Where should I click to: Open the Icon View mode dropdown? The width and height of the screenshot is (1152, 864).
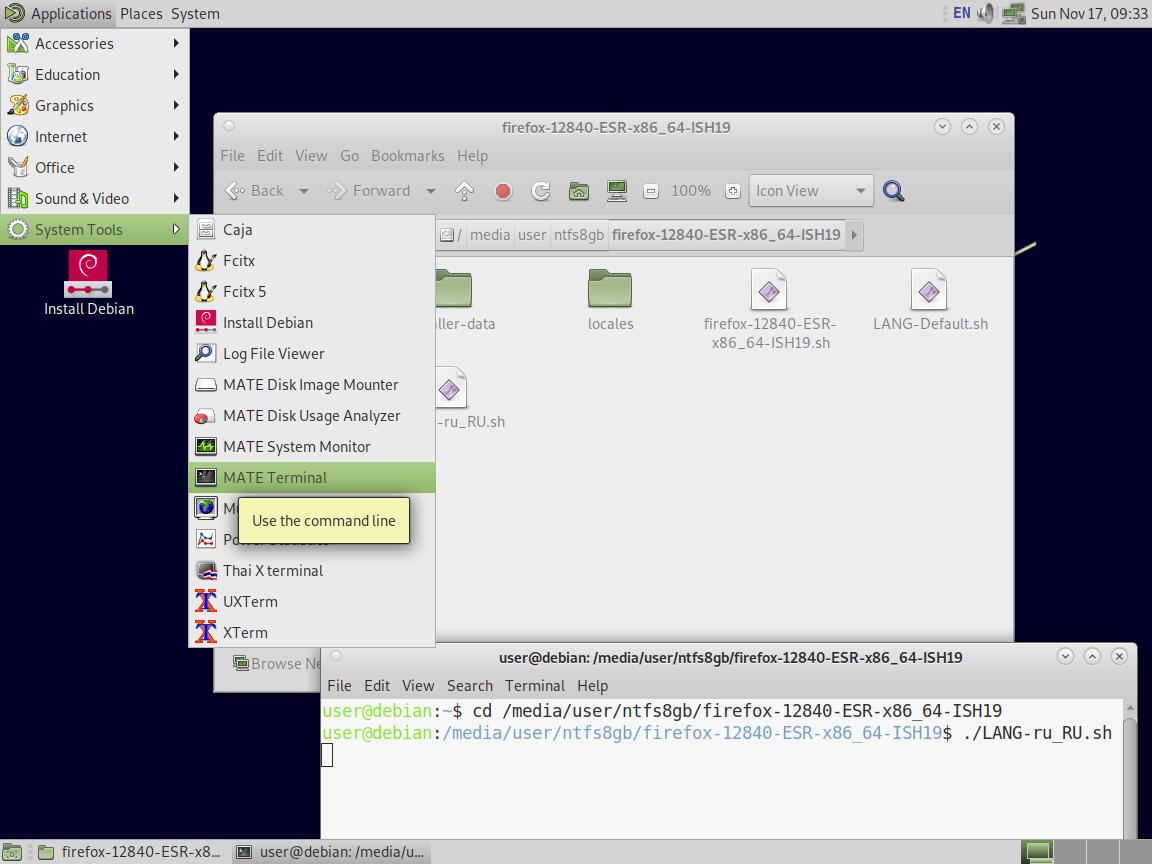(811, 191)
